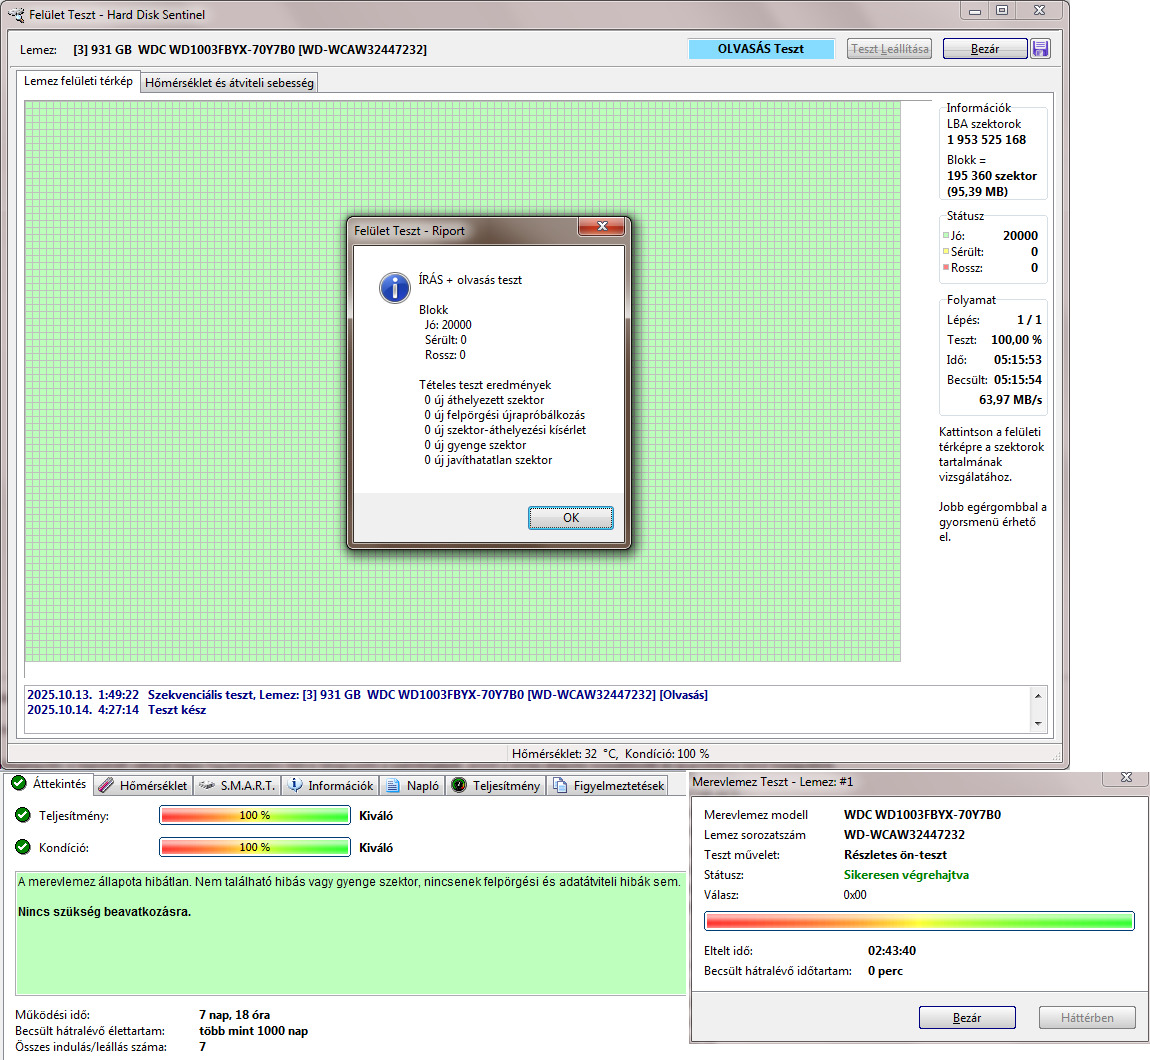Screen dimensions: 1150x1060
Task: Click the blue information icon in the report dialog
Action: 395,287
